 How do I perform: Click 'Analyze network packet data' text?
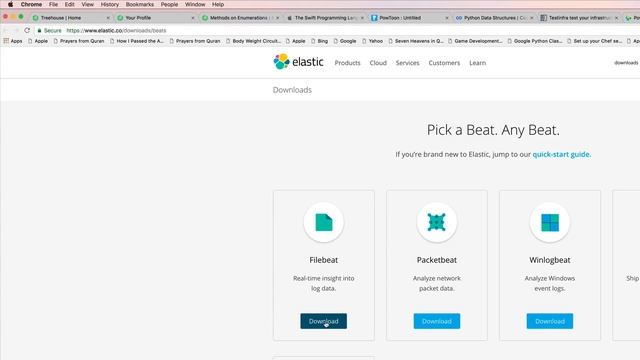click(x=437, y=283)
